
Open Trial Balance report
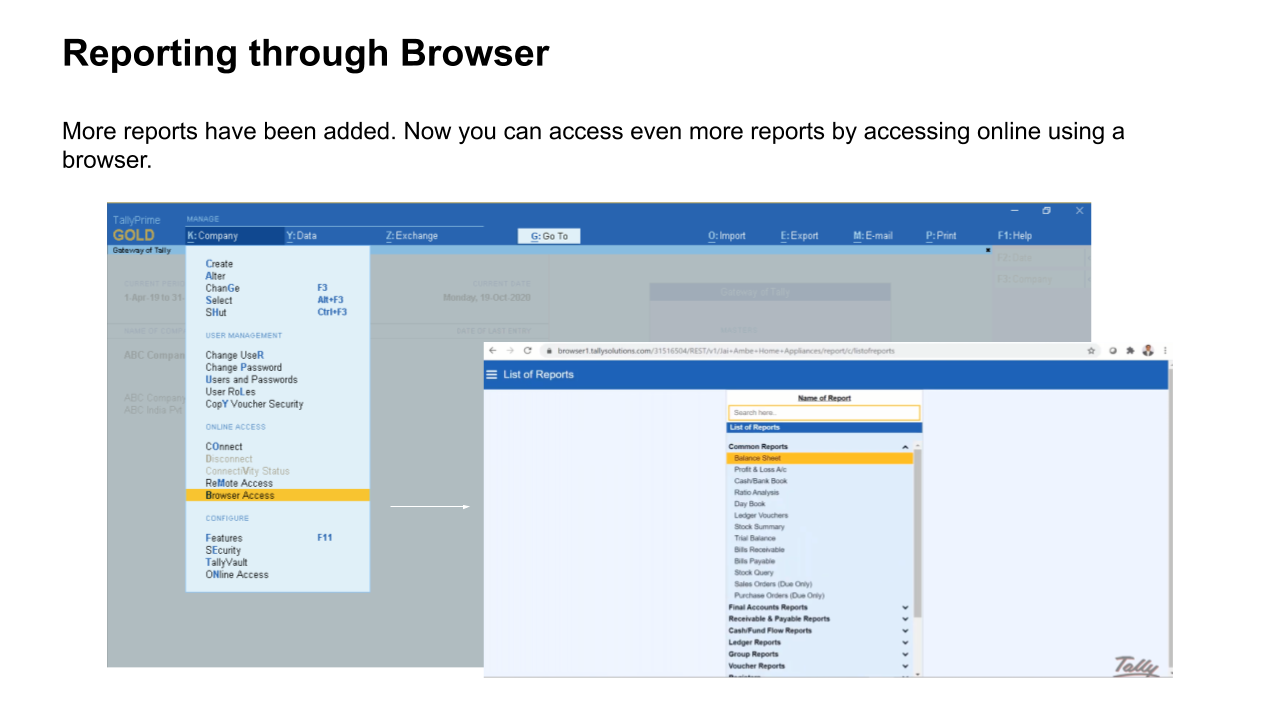(755, 539)
